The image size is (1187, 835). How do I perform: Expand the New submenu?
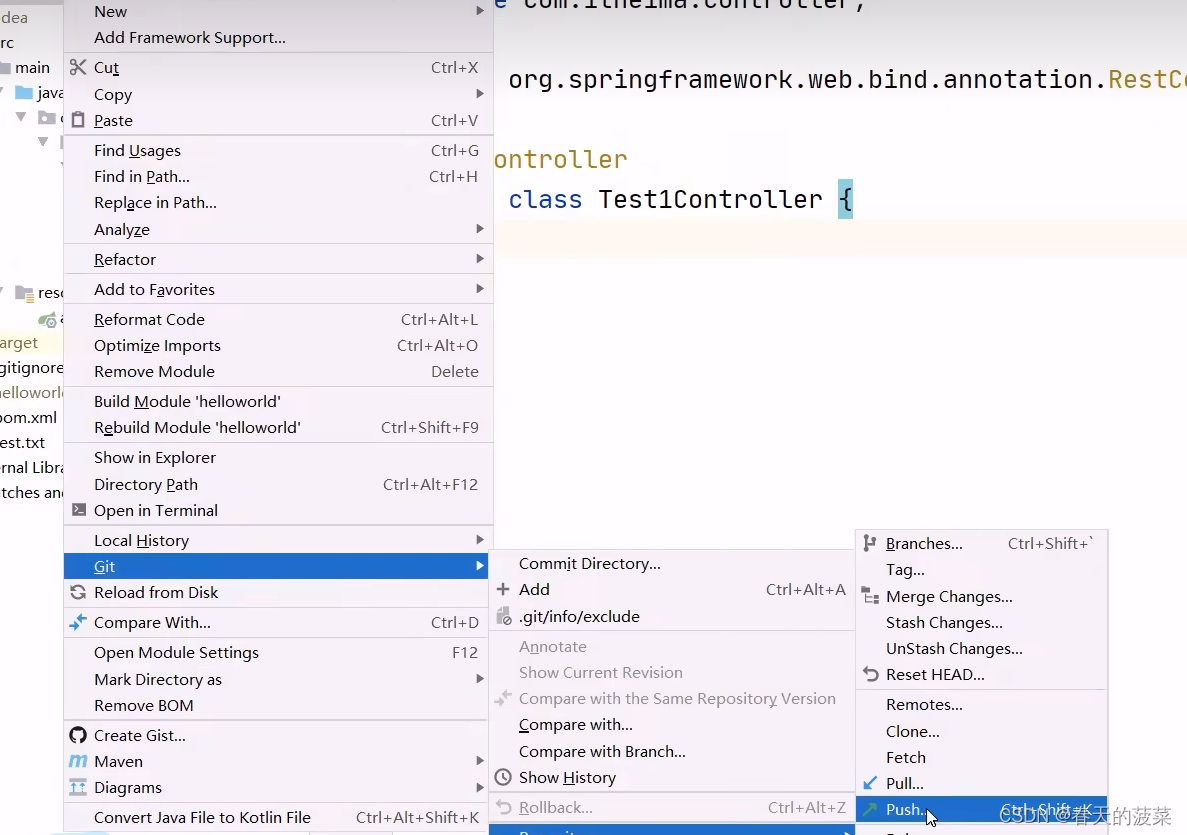pyautogui.click(x=480, y=11)
